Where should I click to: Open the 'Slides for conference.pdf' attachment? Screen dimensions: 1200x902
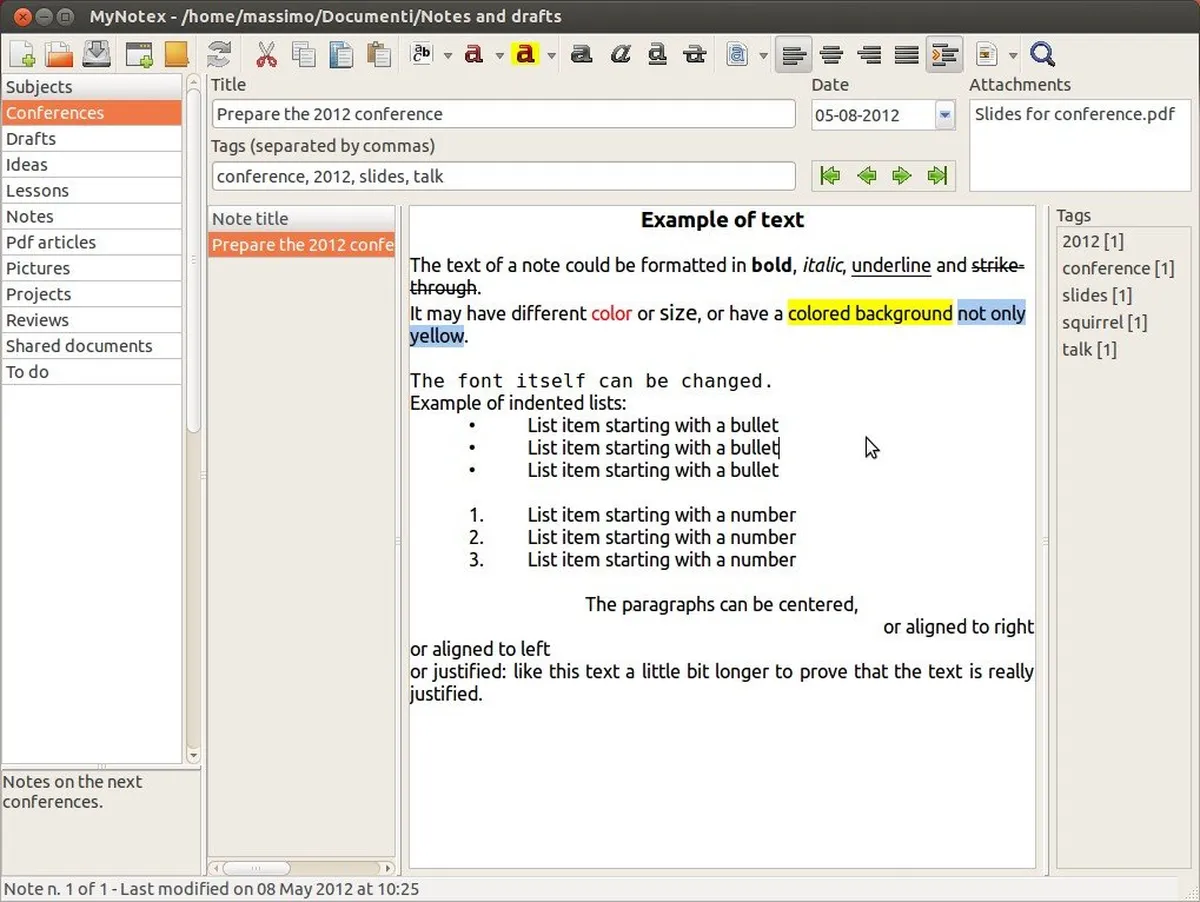1074,114
